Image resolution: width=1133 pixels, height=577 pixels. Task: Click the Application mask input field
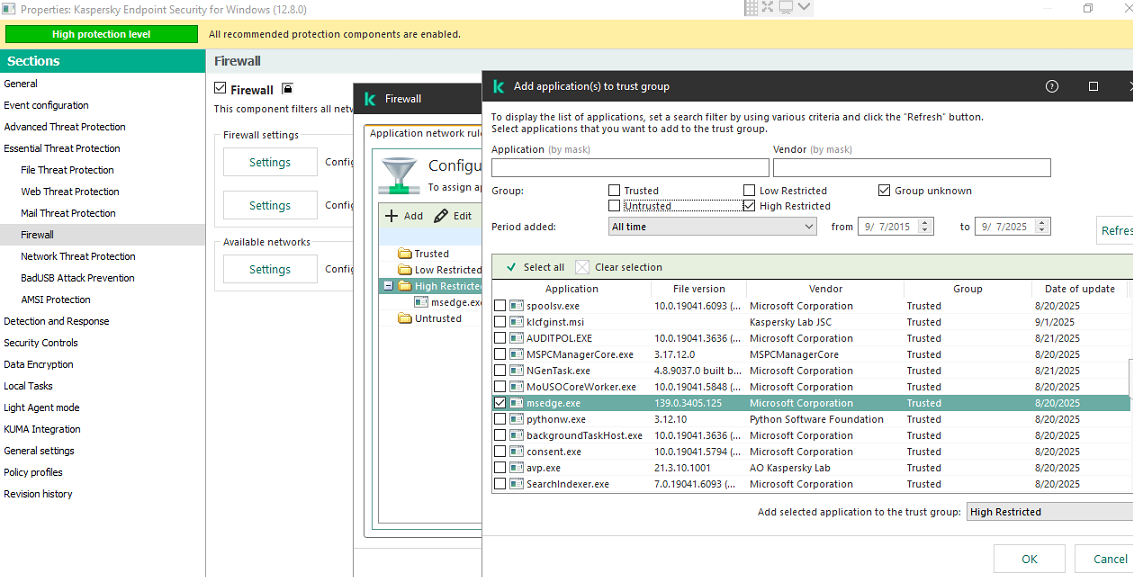[x=630, y=168]
